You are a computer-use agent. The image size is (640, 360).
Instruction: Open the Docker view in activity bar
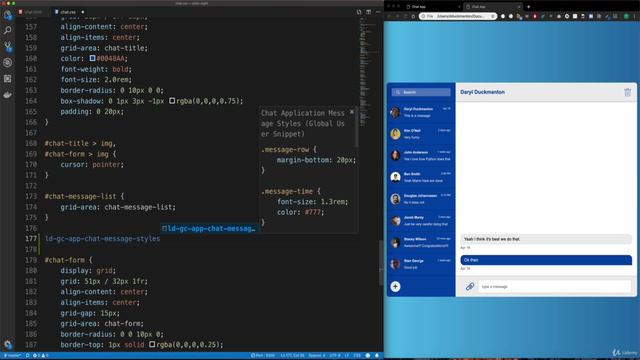(7, 95)
